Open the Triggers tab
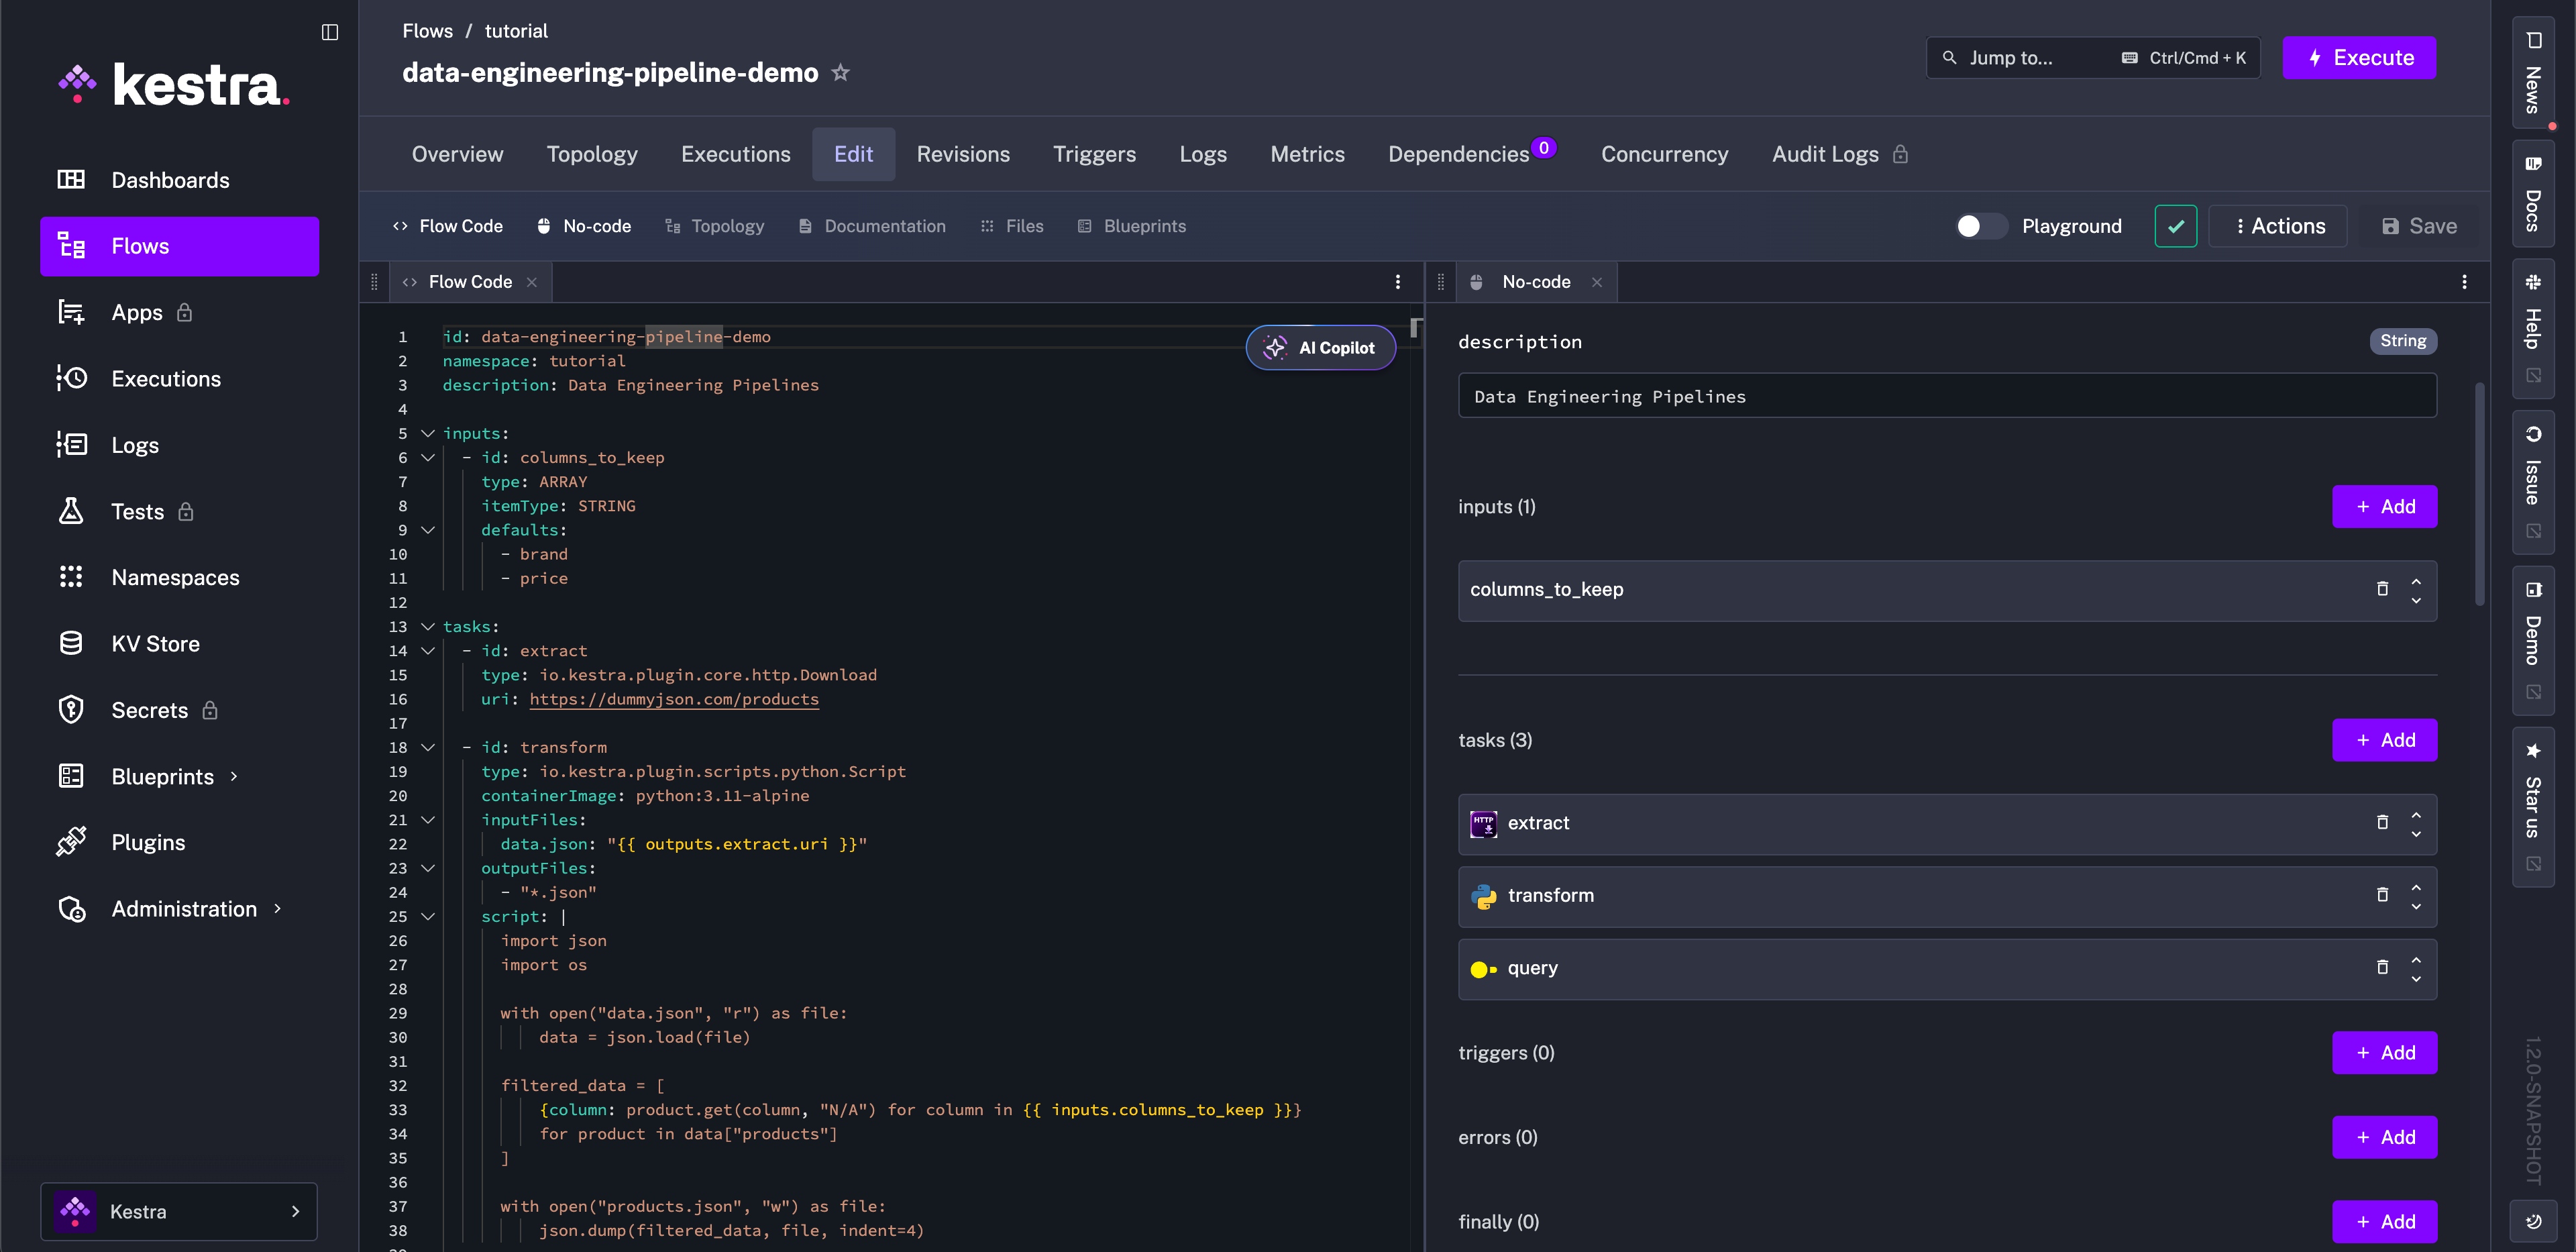The height and width of the screenshot is (1252, 2576). (1094, 154)
